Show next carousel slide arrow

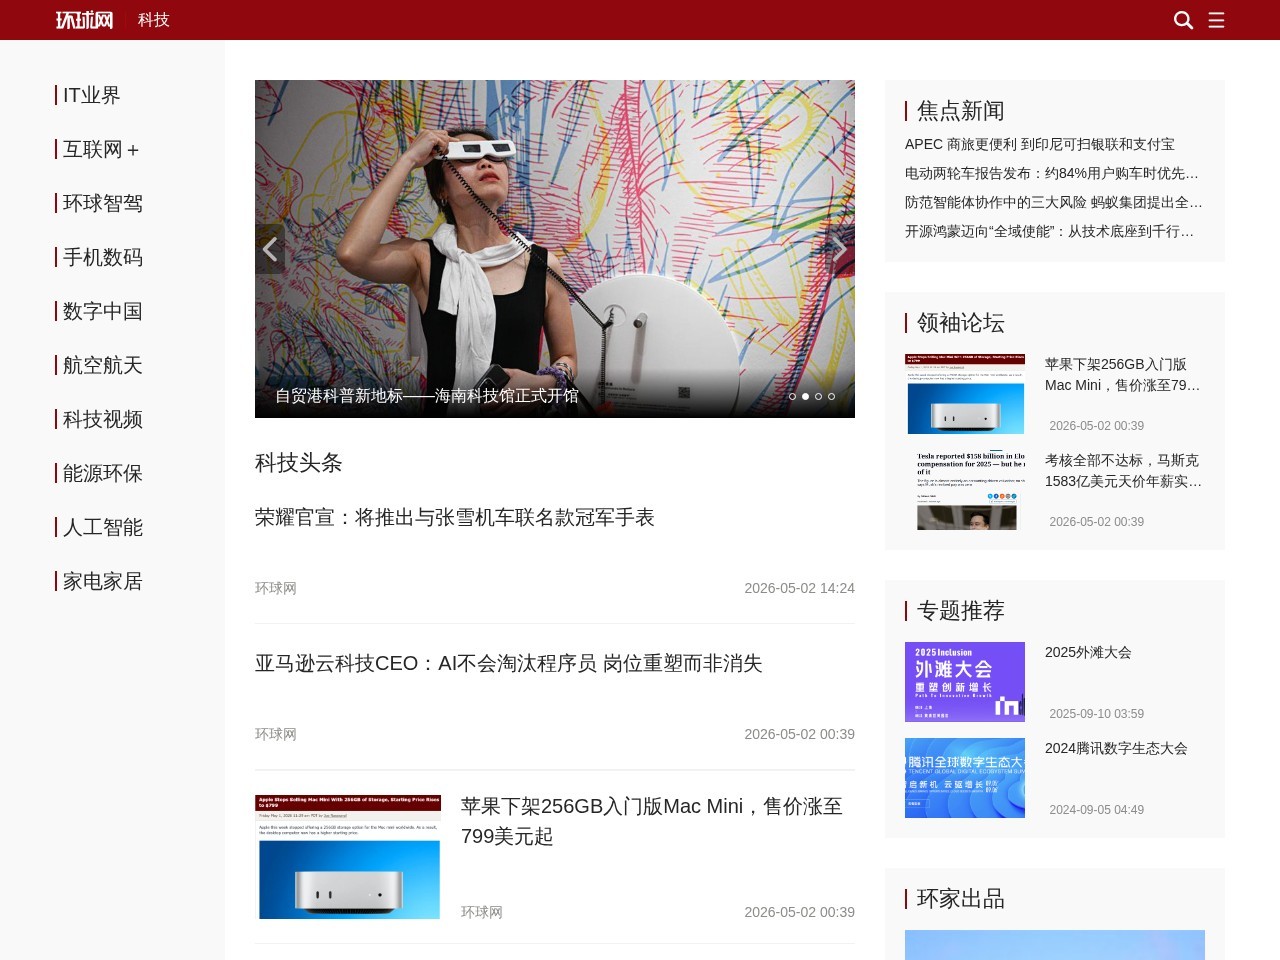pyautogui.click(x=840, y=249)
